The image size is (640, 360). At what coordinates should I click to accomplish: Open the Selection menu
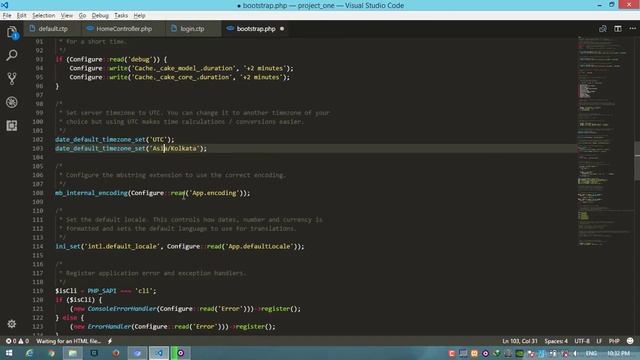coord(44,16)
